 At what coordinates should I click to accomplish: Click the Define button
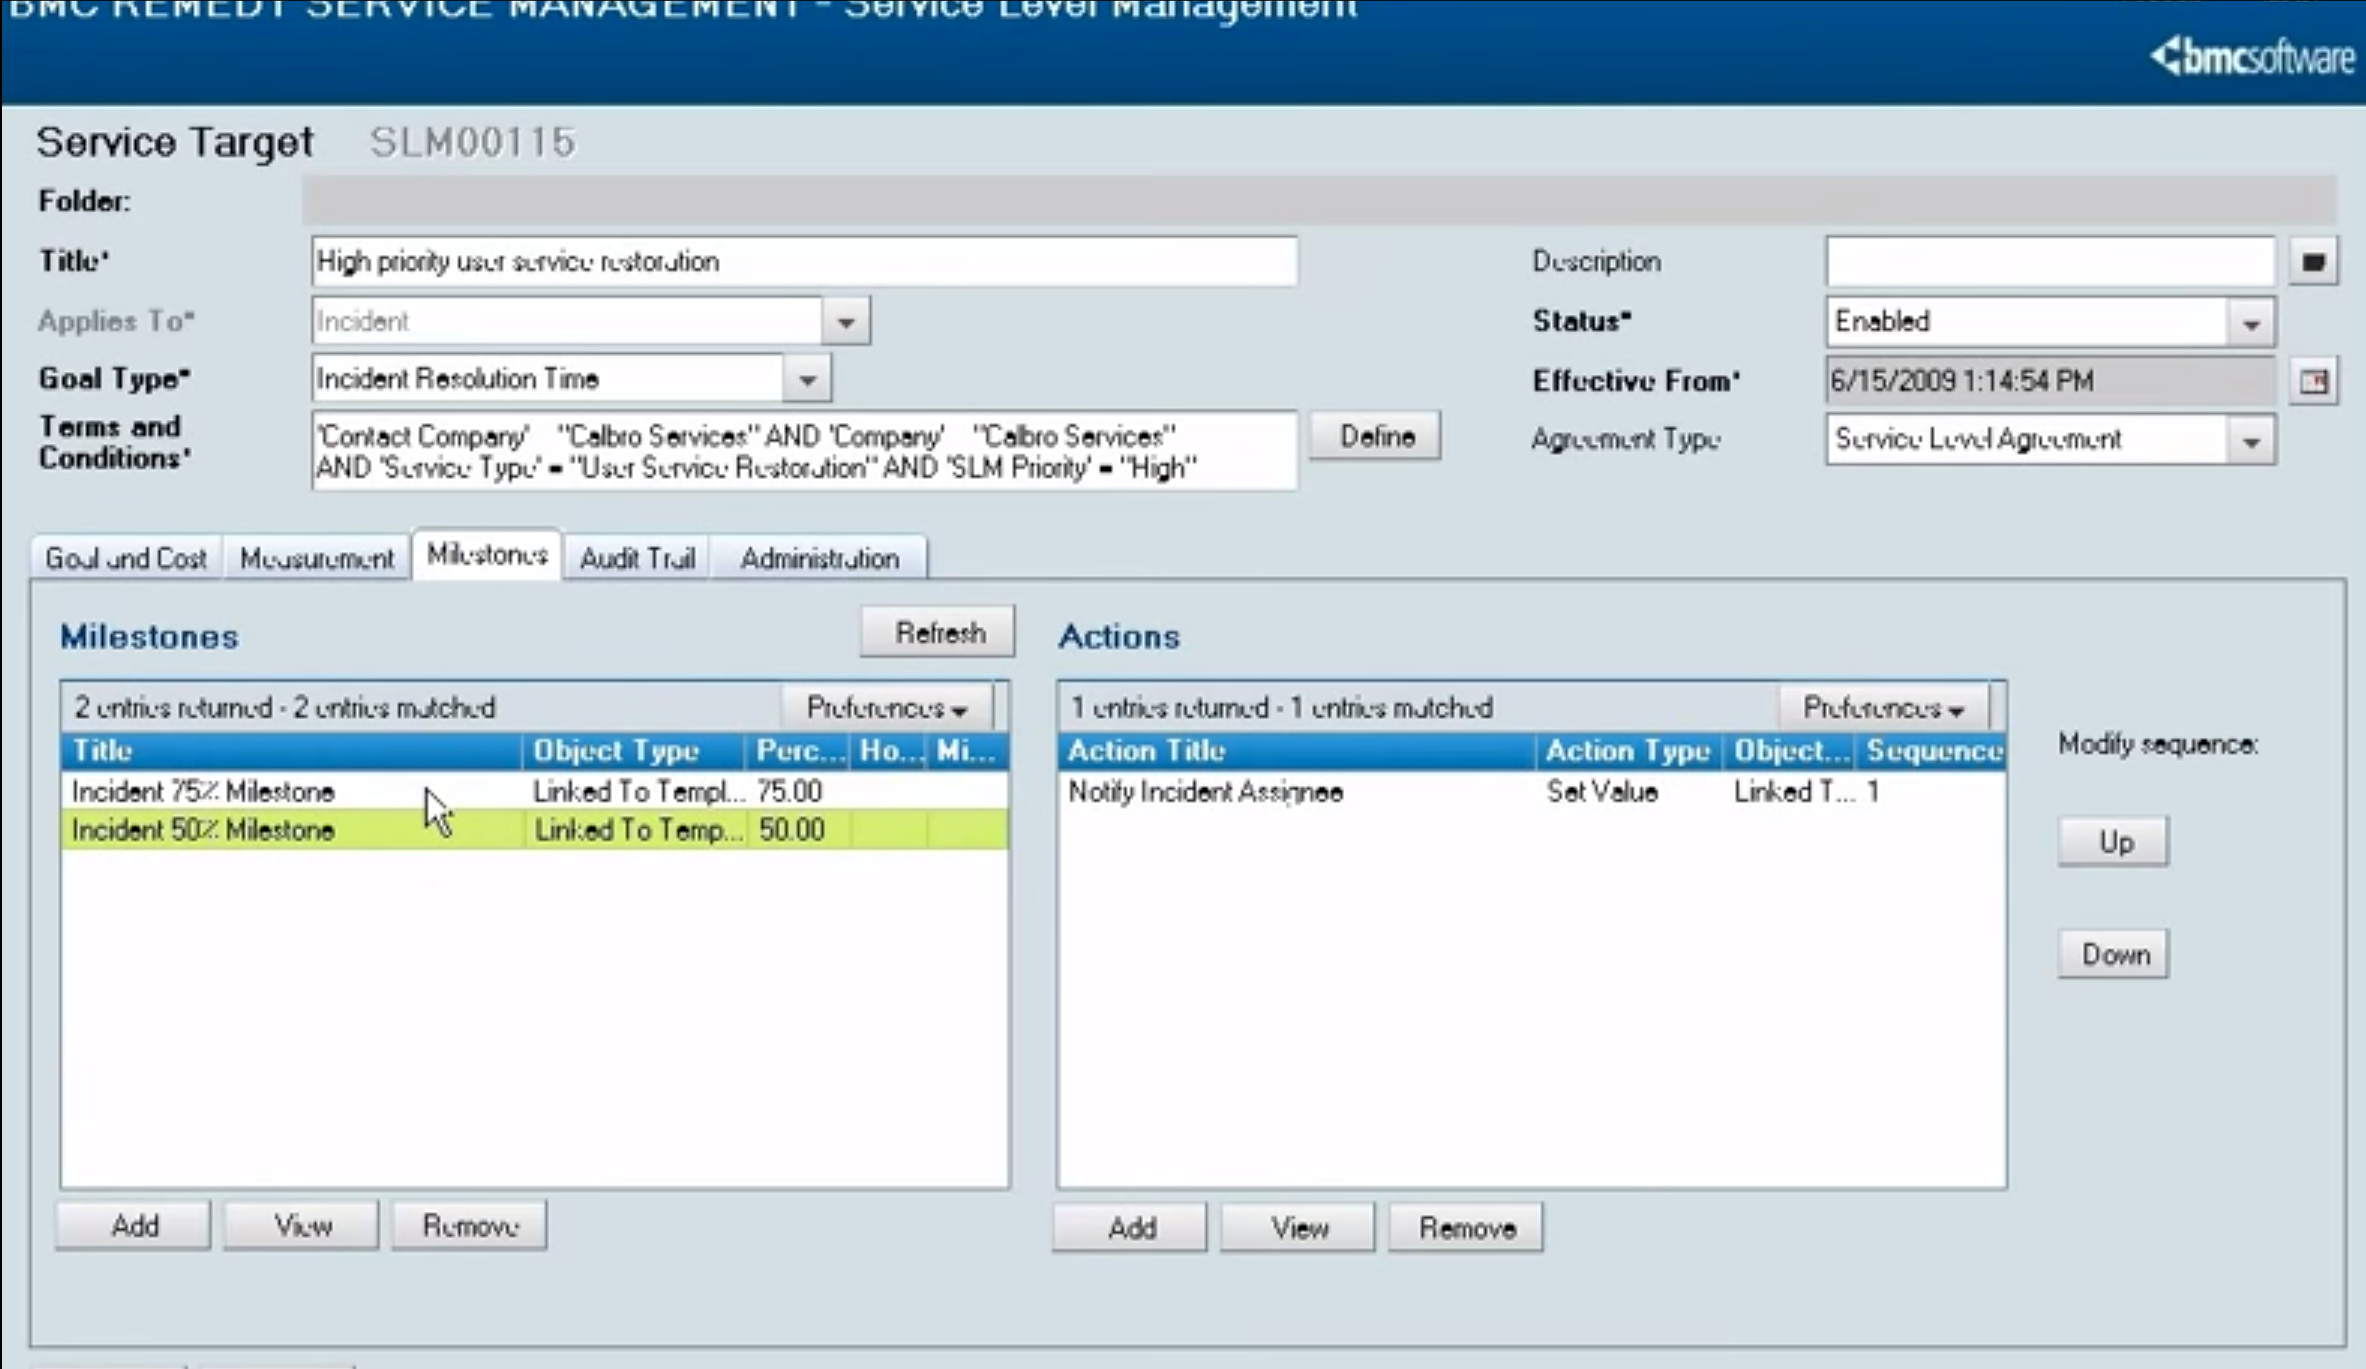pos(1376,437)
